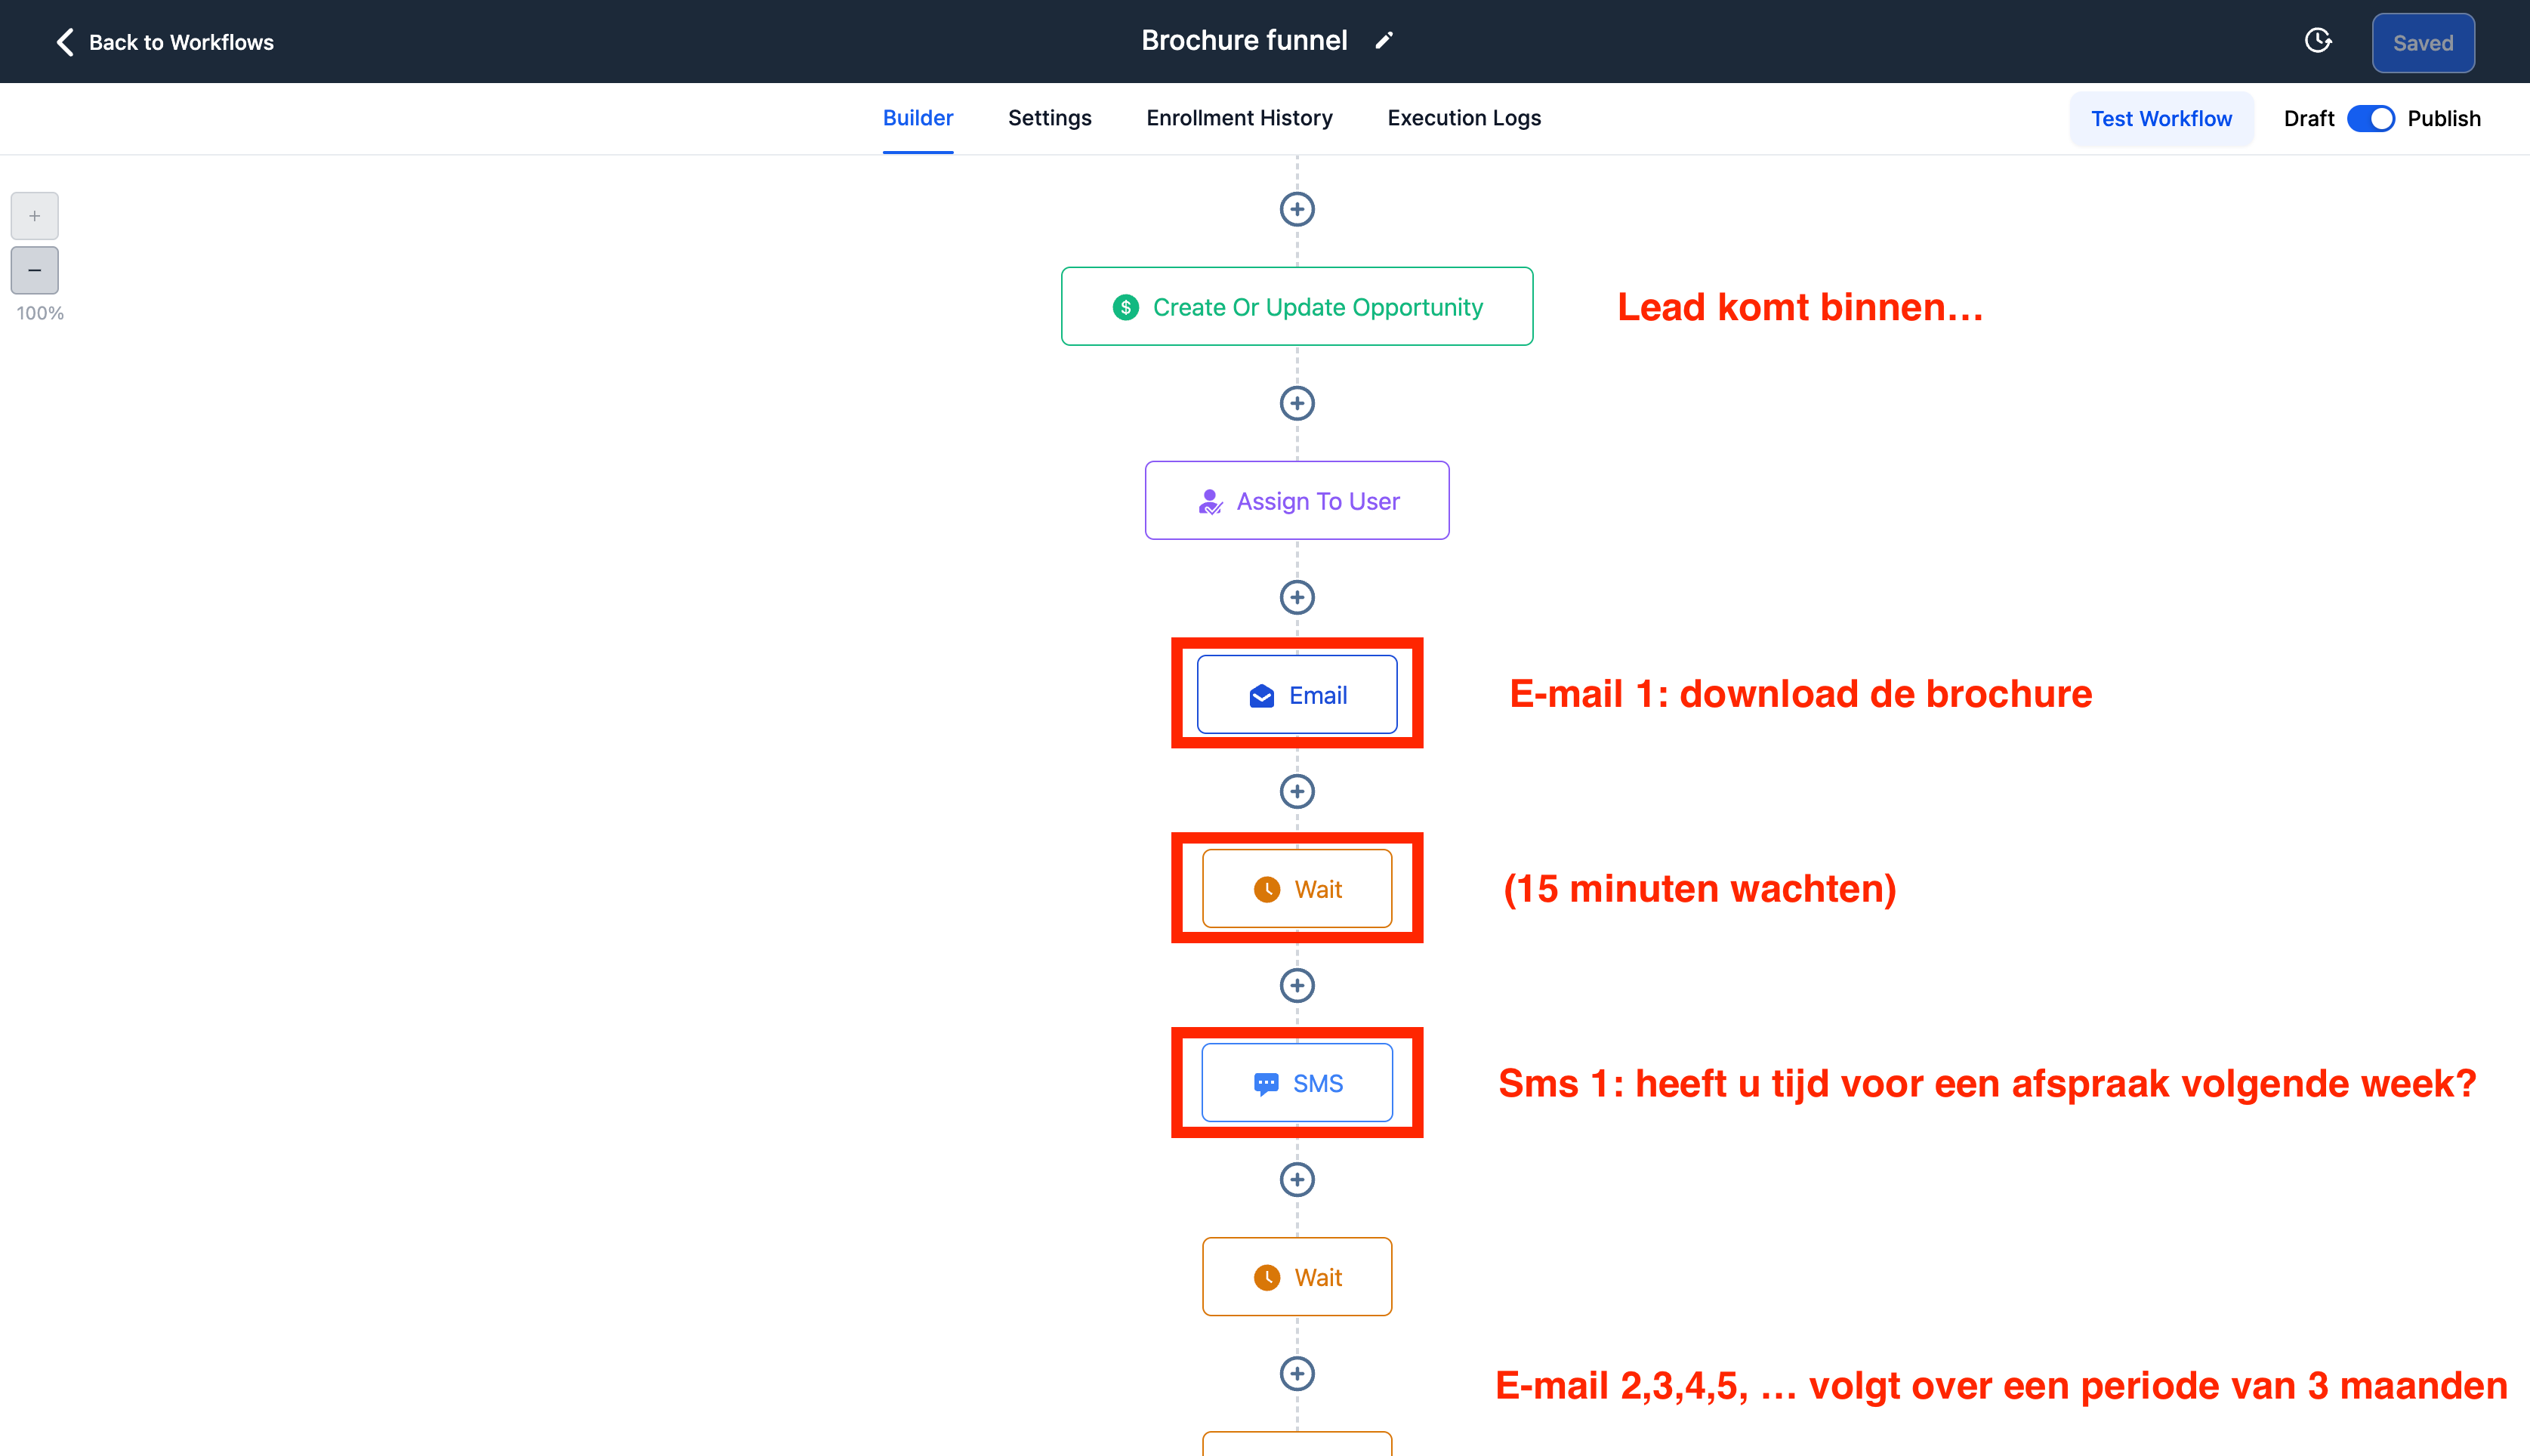Edit workflow name with pencil icon
This screenshot has height=1456, width=2530.
(x=1384, y=41)
